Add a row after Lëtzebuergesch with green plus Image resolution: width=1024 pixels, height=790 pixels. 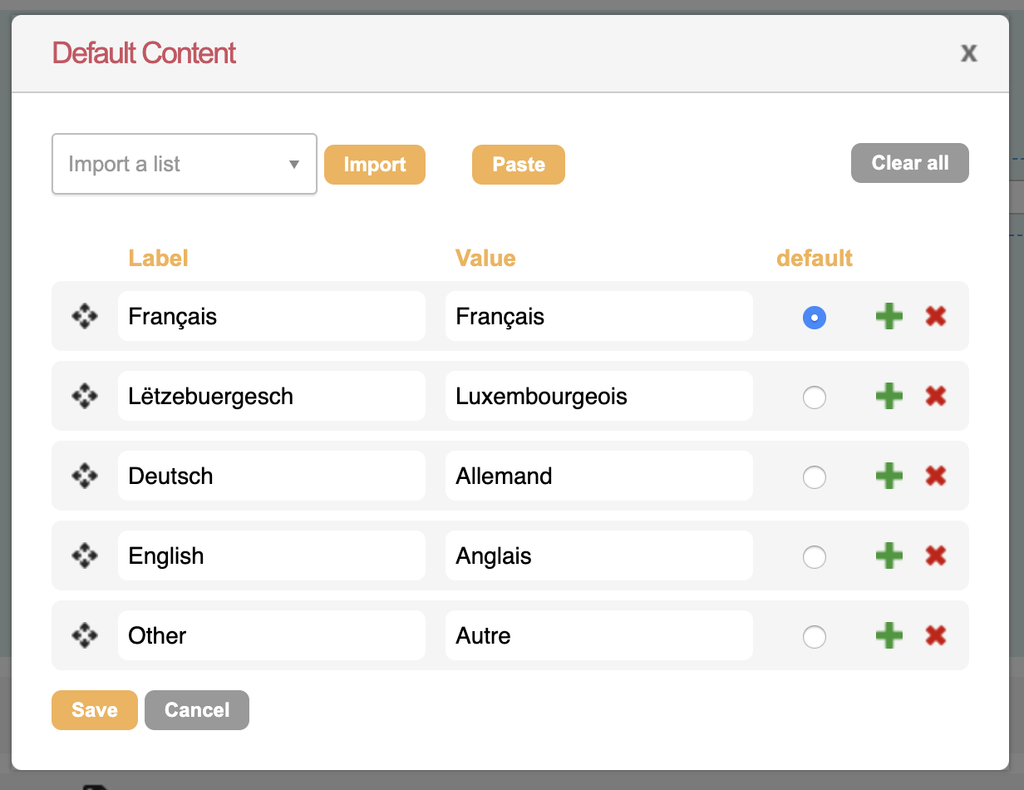[889, 396]
